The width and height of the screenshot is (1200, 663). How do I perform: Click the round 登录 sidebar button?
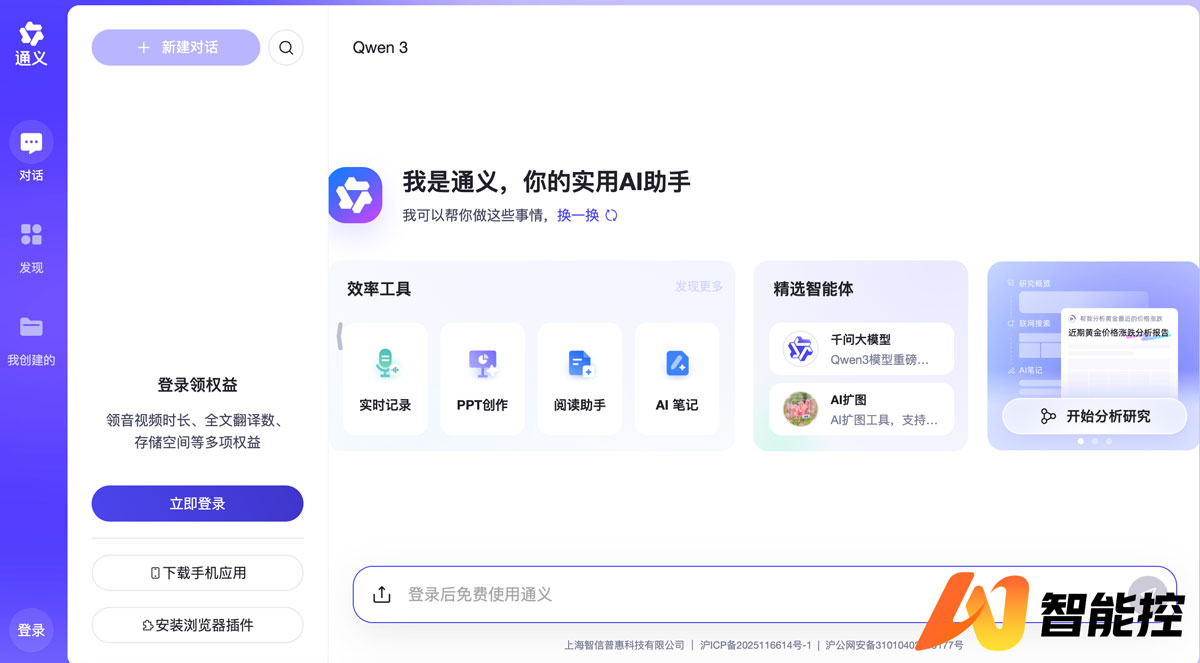click(x=31, y=630)
